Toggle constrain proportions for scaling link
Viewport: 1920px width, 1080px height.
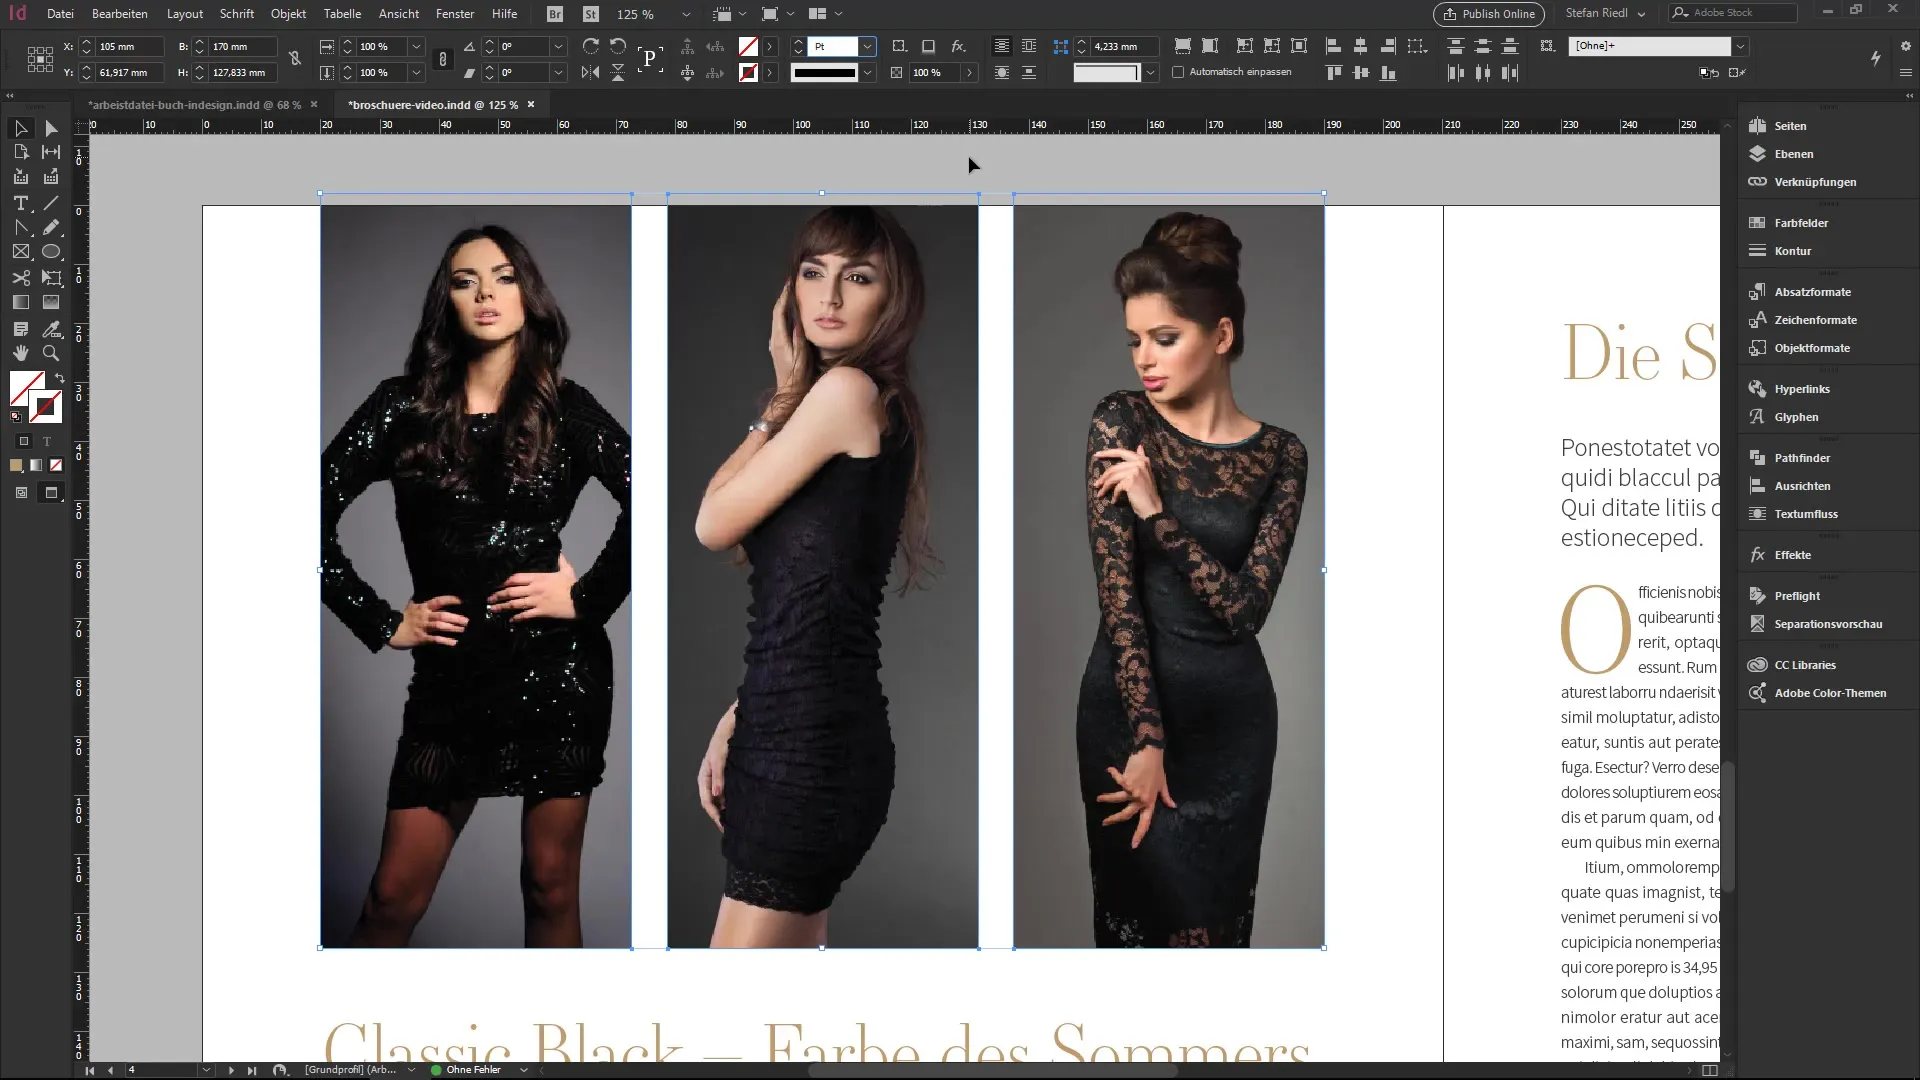(443, 59)
